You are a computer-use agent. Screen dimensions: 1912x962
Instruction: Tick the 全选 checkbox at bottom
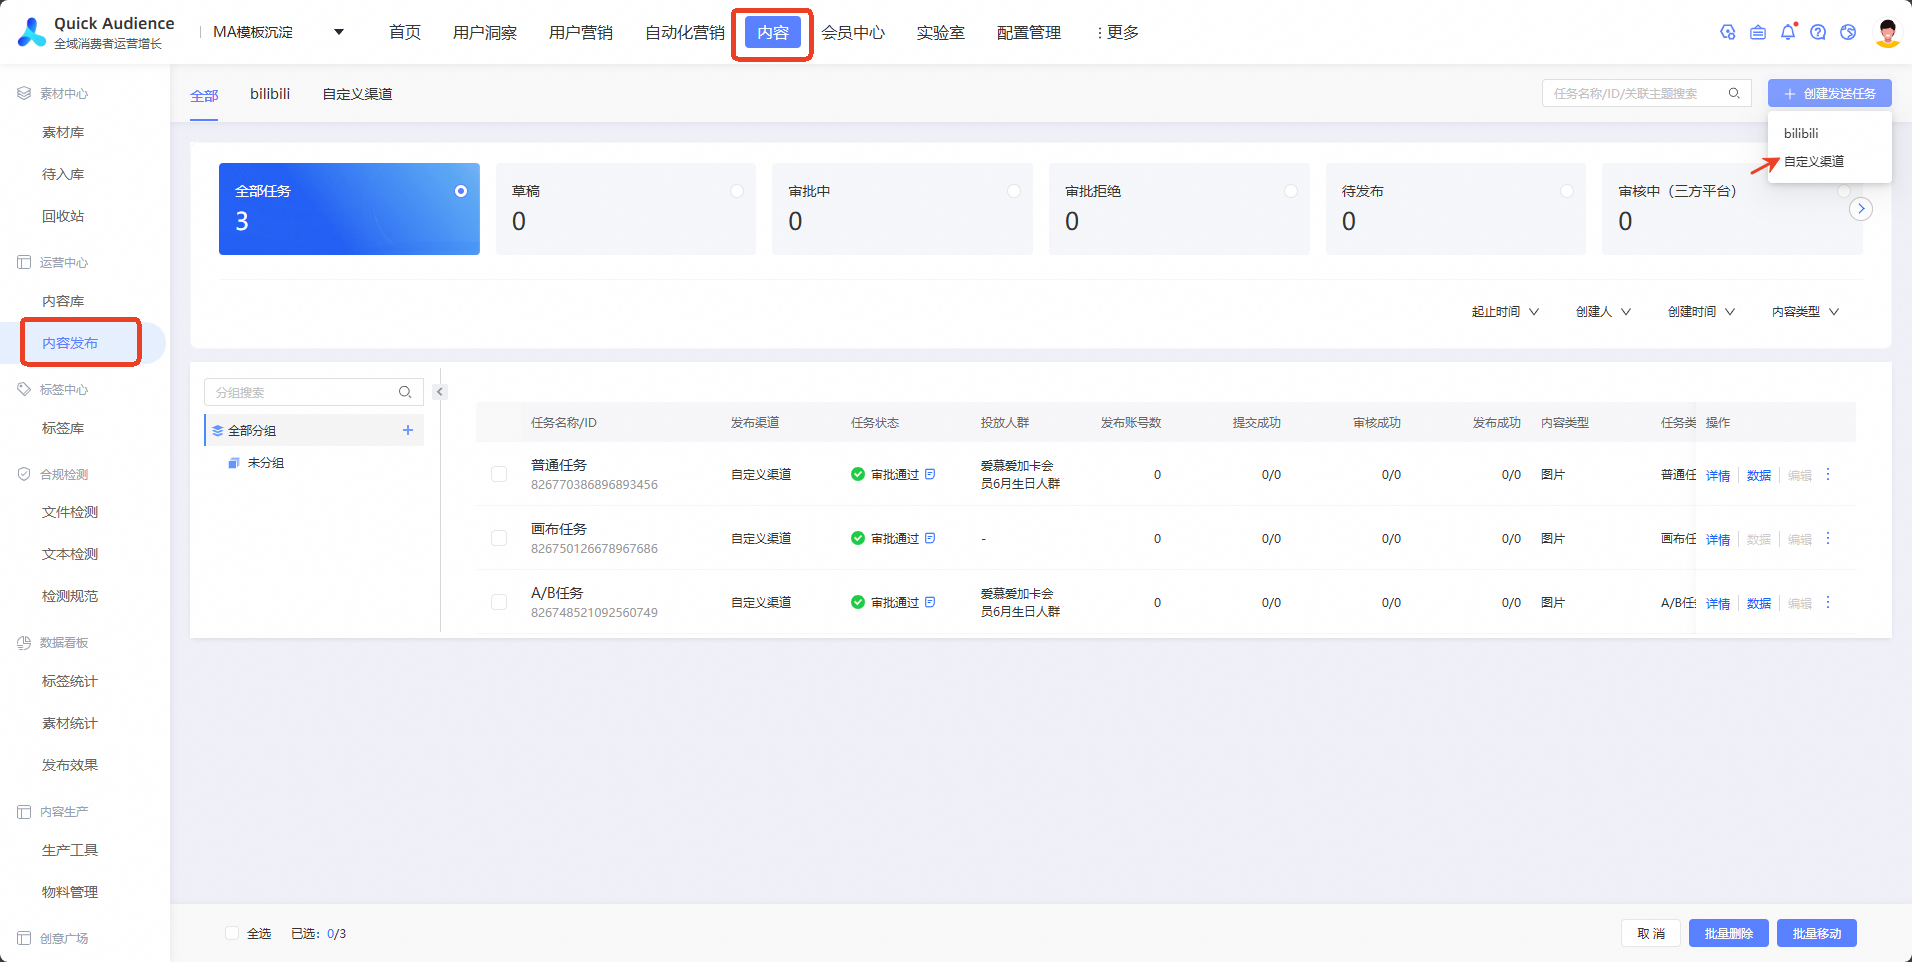[x=232, y=933]
